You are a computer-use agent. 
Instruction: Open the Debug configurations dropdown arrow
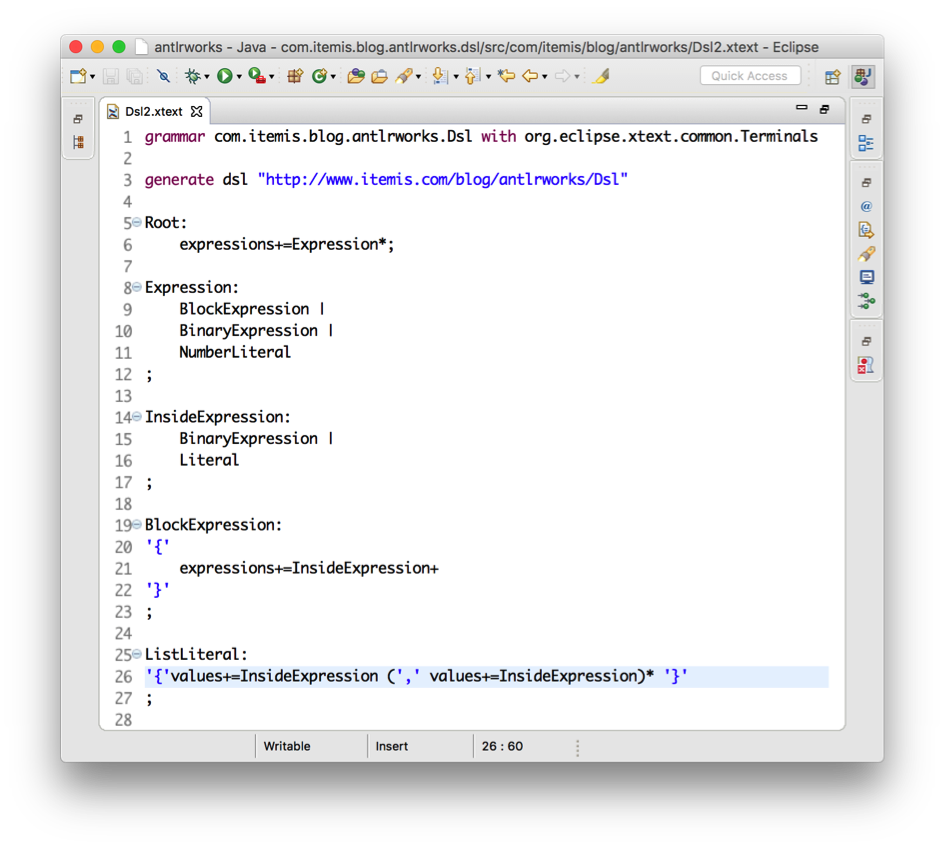tap(207, 77)
